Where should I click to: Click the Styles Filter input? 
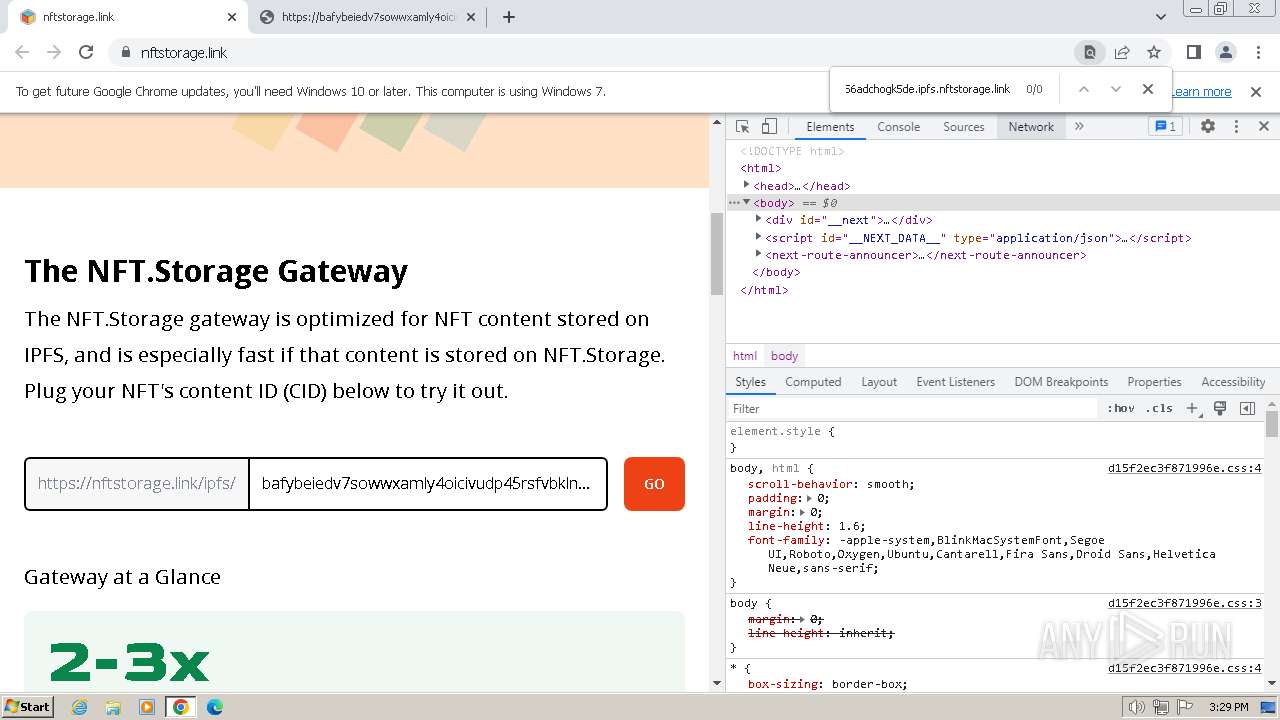pos(913,408)
